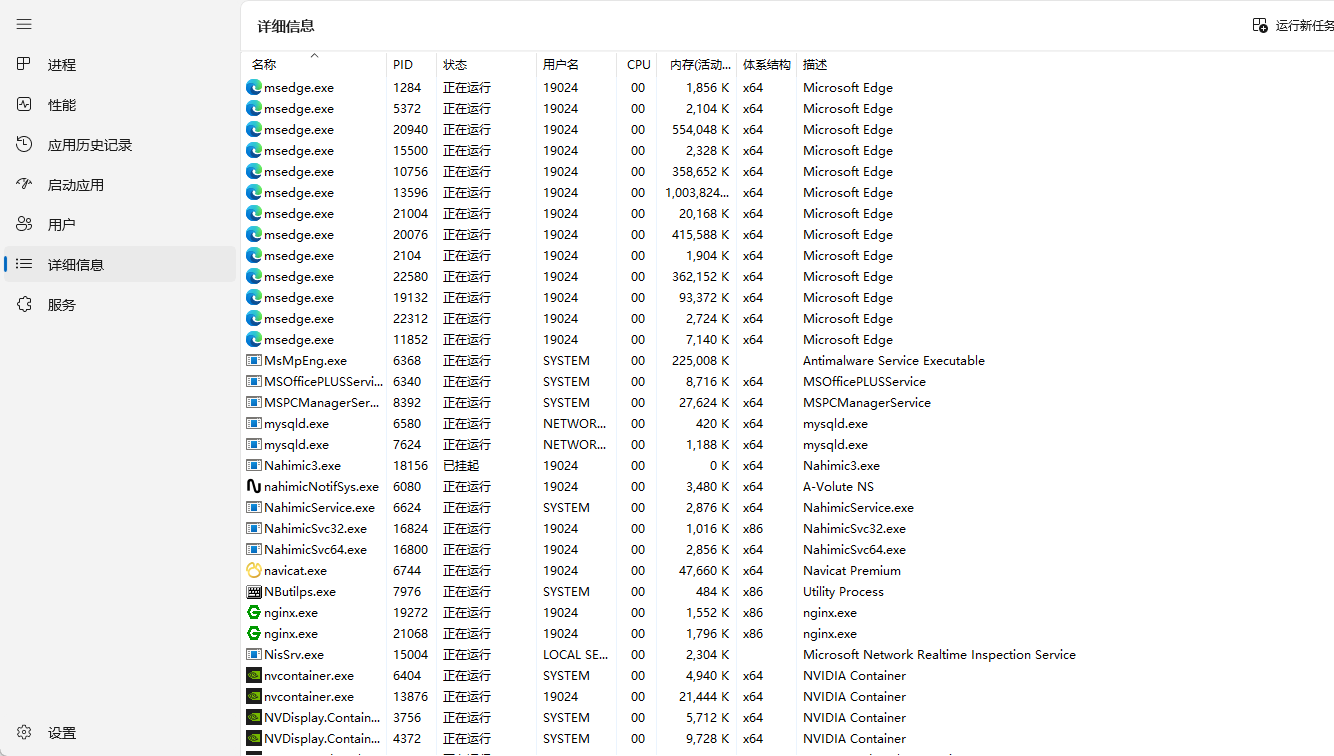Click the 用户 sidebar icon

coord(25,224)
